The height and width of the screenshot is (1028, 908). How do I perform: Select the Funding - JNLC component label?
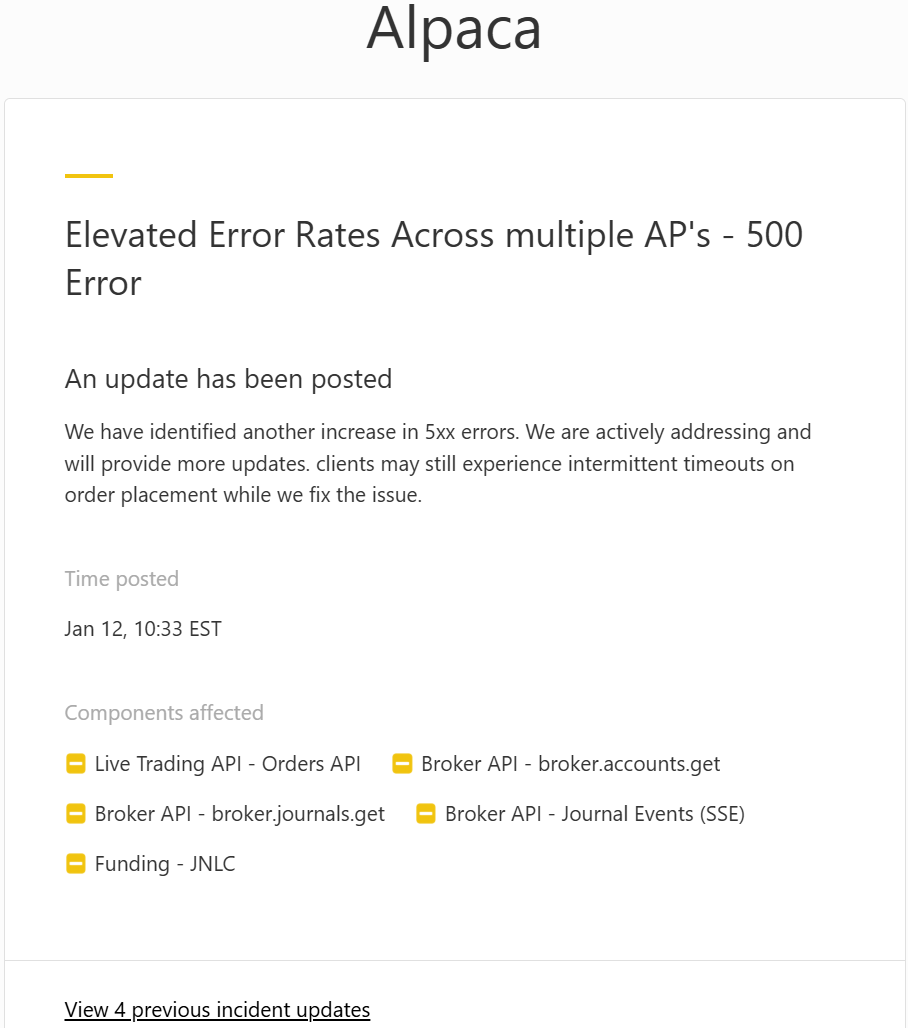[x=165, y=864]
